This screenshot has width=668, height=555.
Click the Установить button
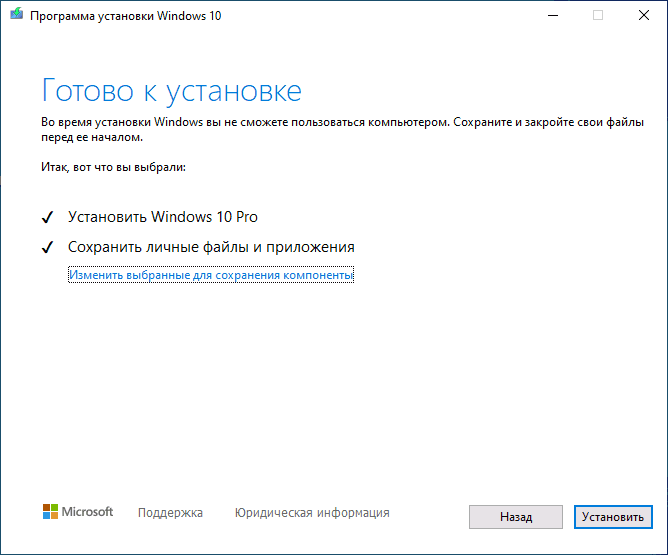613,517
